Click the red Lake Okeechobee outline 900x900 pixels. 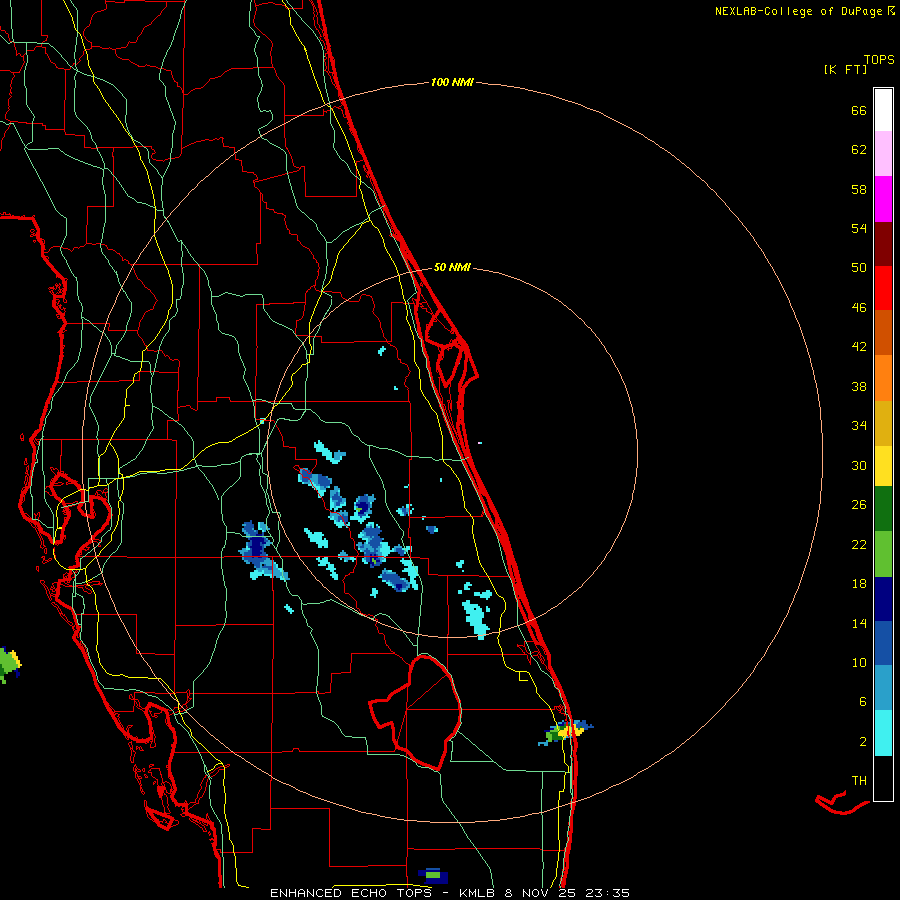click(x=415, y=712)
